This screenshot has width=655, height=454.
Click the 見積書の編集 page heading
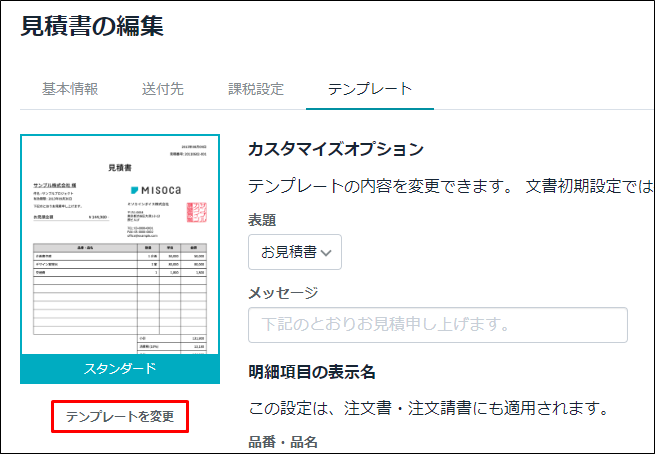(92, 27)
